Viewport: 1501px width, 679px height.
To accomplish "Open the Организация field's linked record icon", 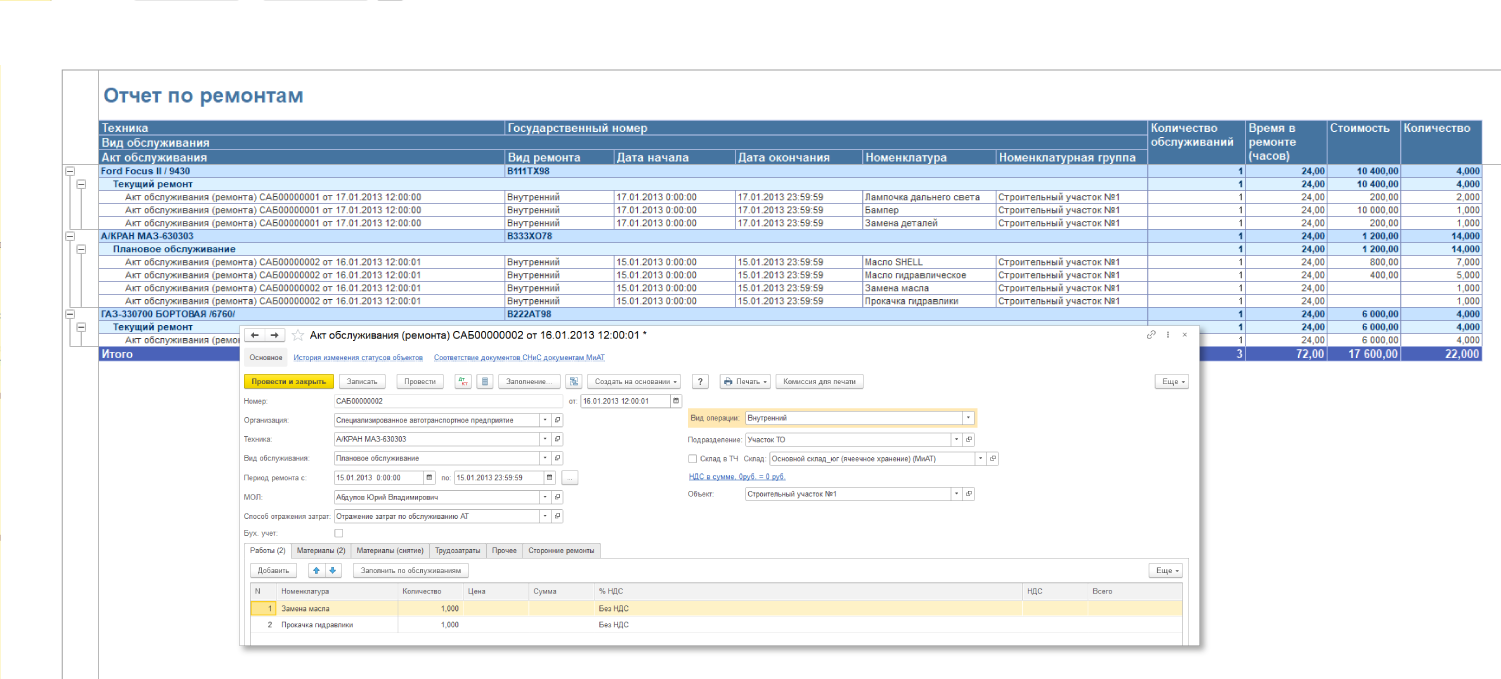I will [x=558, y=420].
